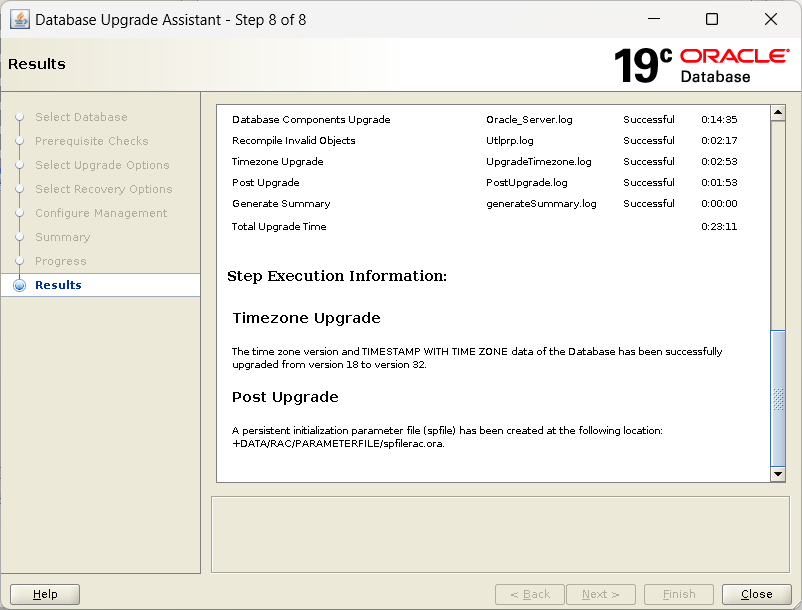This screenshot has height=610, width=802.
Task: Click the Oracle 19c Database logo
Action: point(701,65)
